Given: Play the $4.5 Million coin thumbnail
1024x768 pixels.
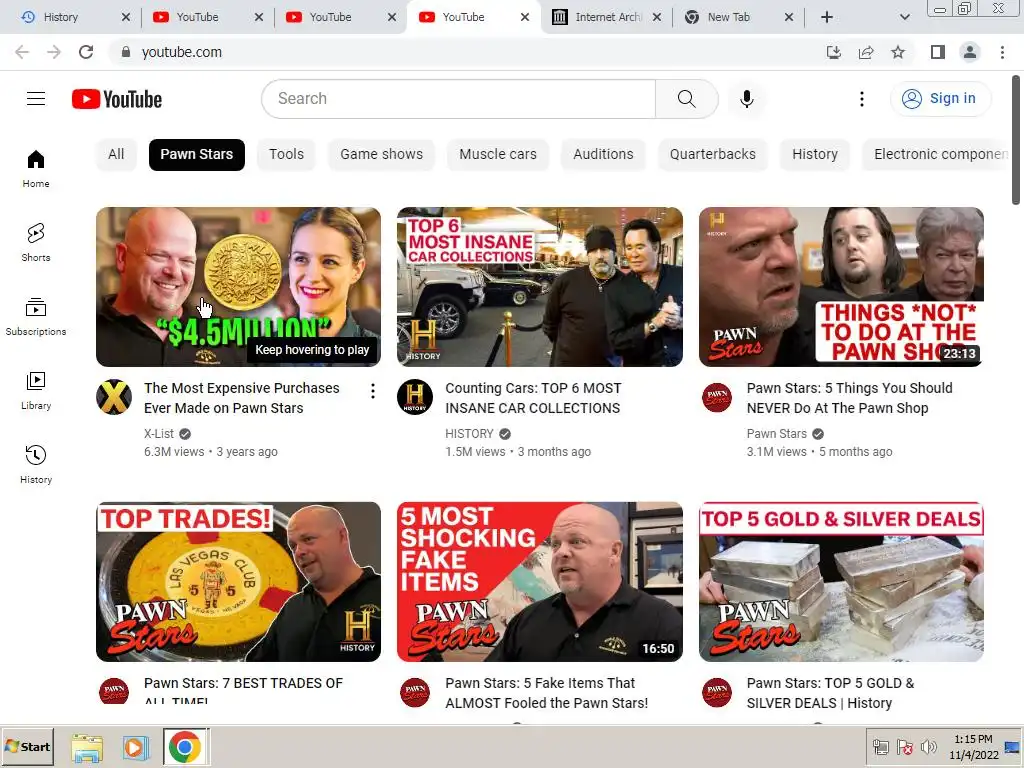Looking at the screenshot, I should (238, 287).
